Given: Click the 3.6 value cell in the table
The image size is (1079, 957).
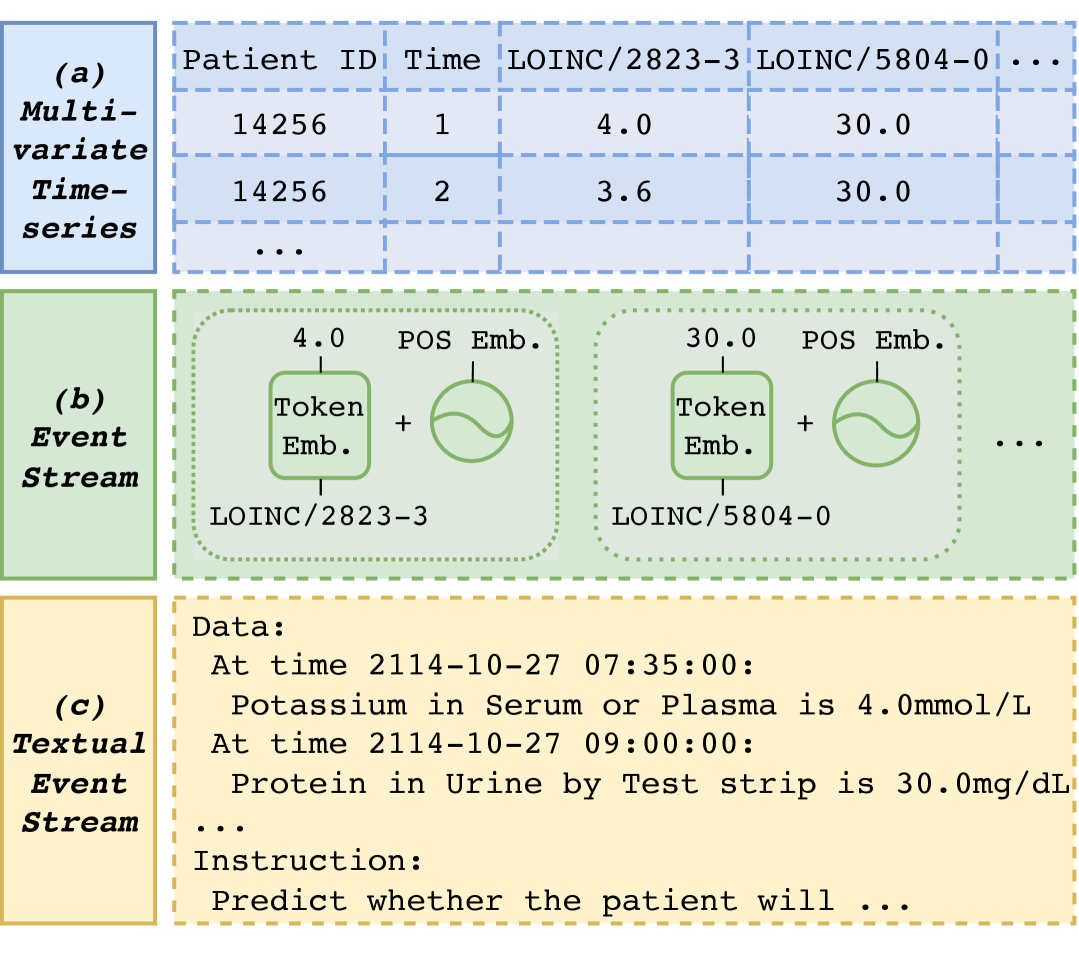Looking at the screenshot, I should tap(623, 190).
